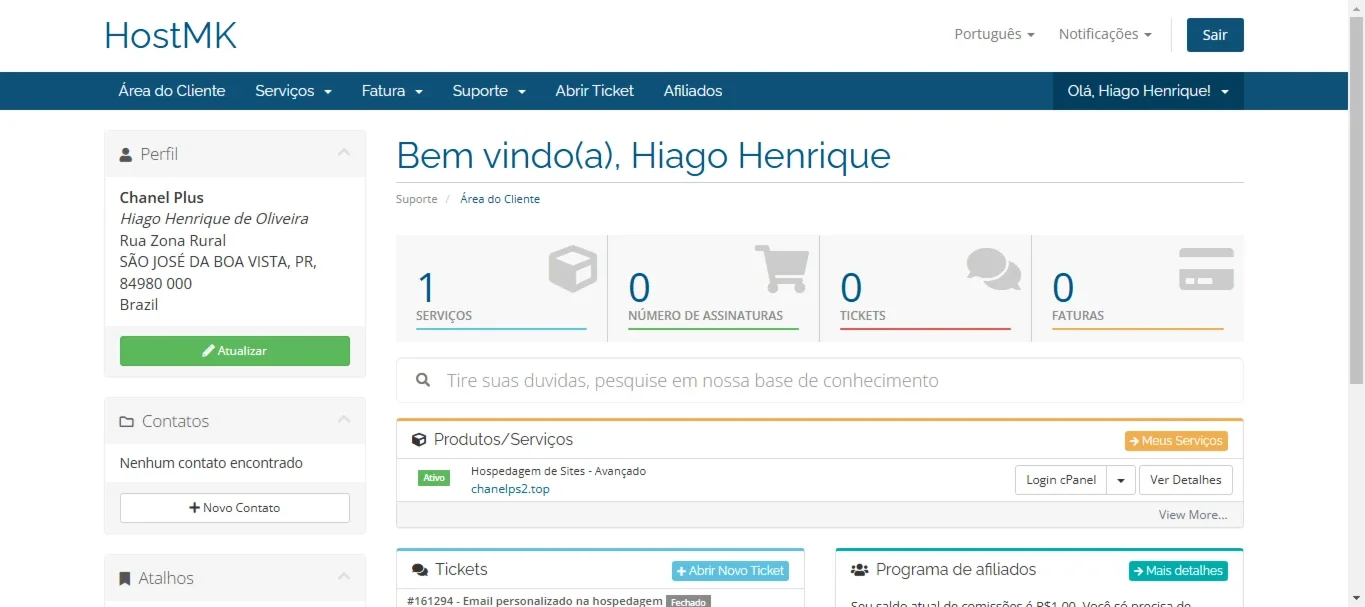Click the knowledge base search field
Viewport: 1365px width, 607px height.
point(820,381)
